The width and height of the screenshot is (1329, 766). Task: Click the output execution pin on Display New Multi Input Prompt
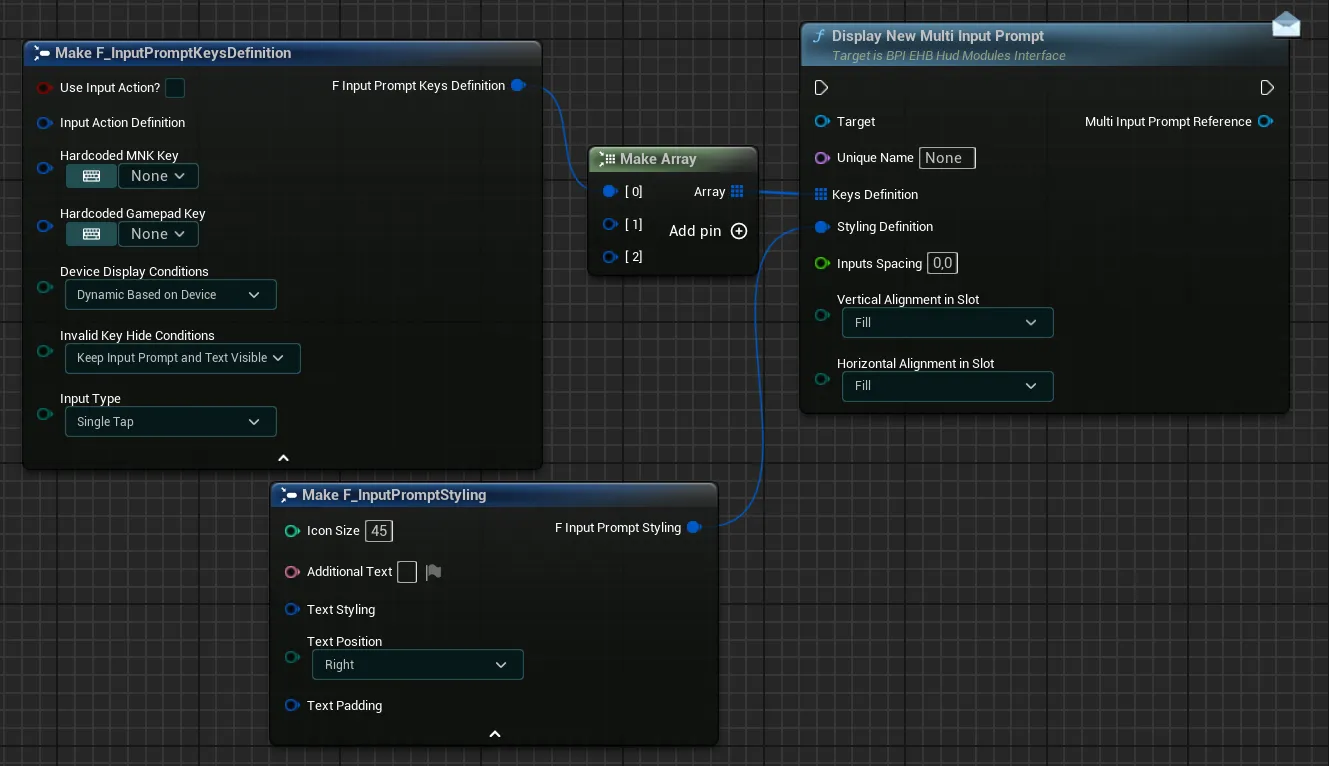(1267, 88)
